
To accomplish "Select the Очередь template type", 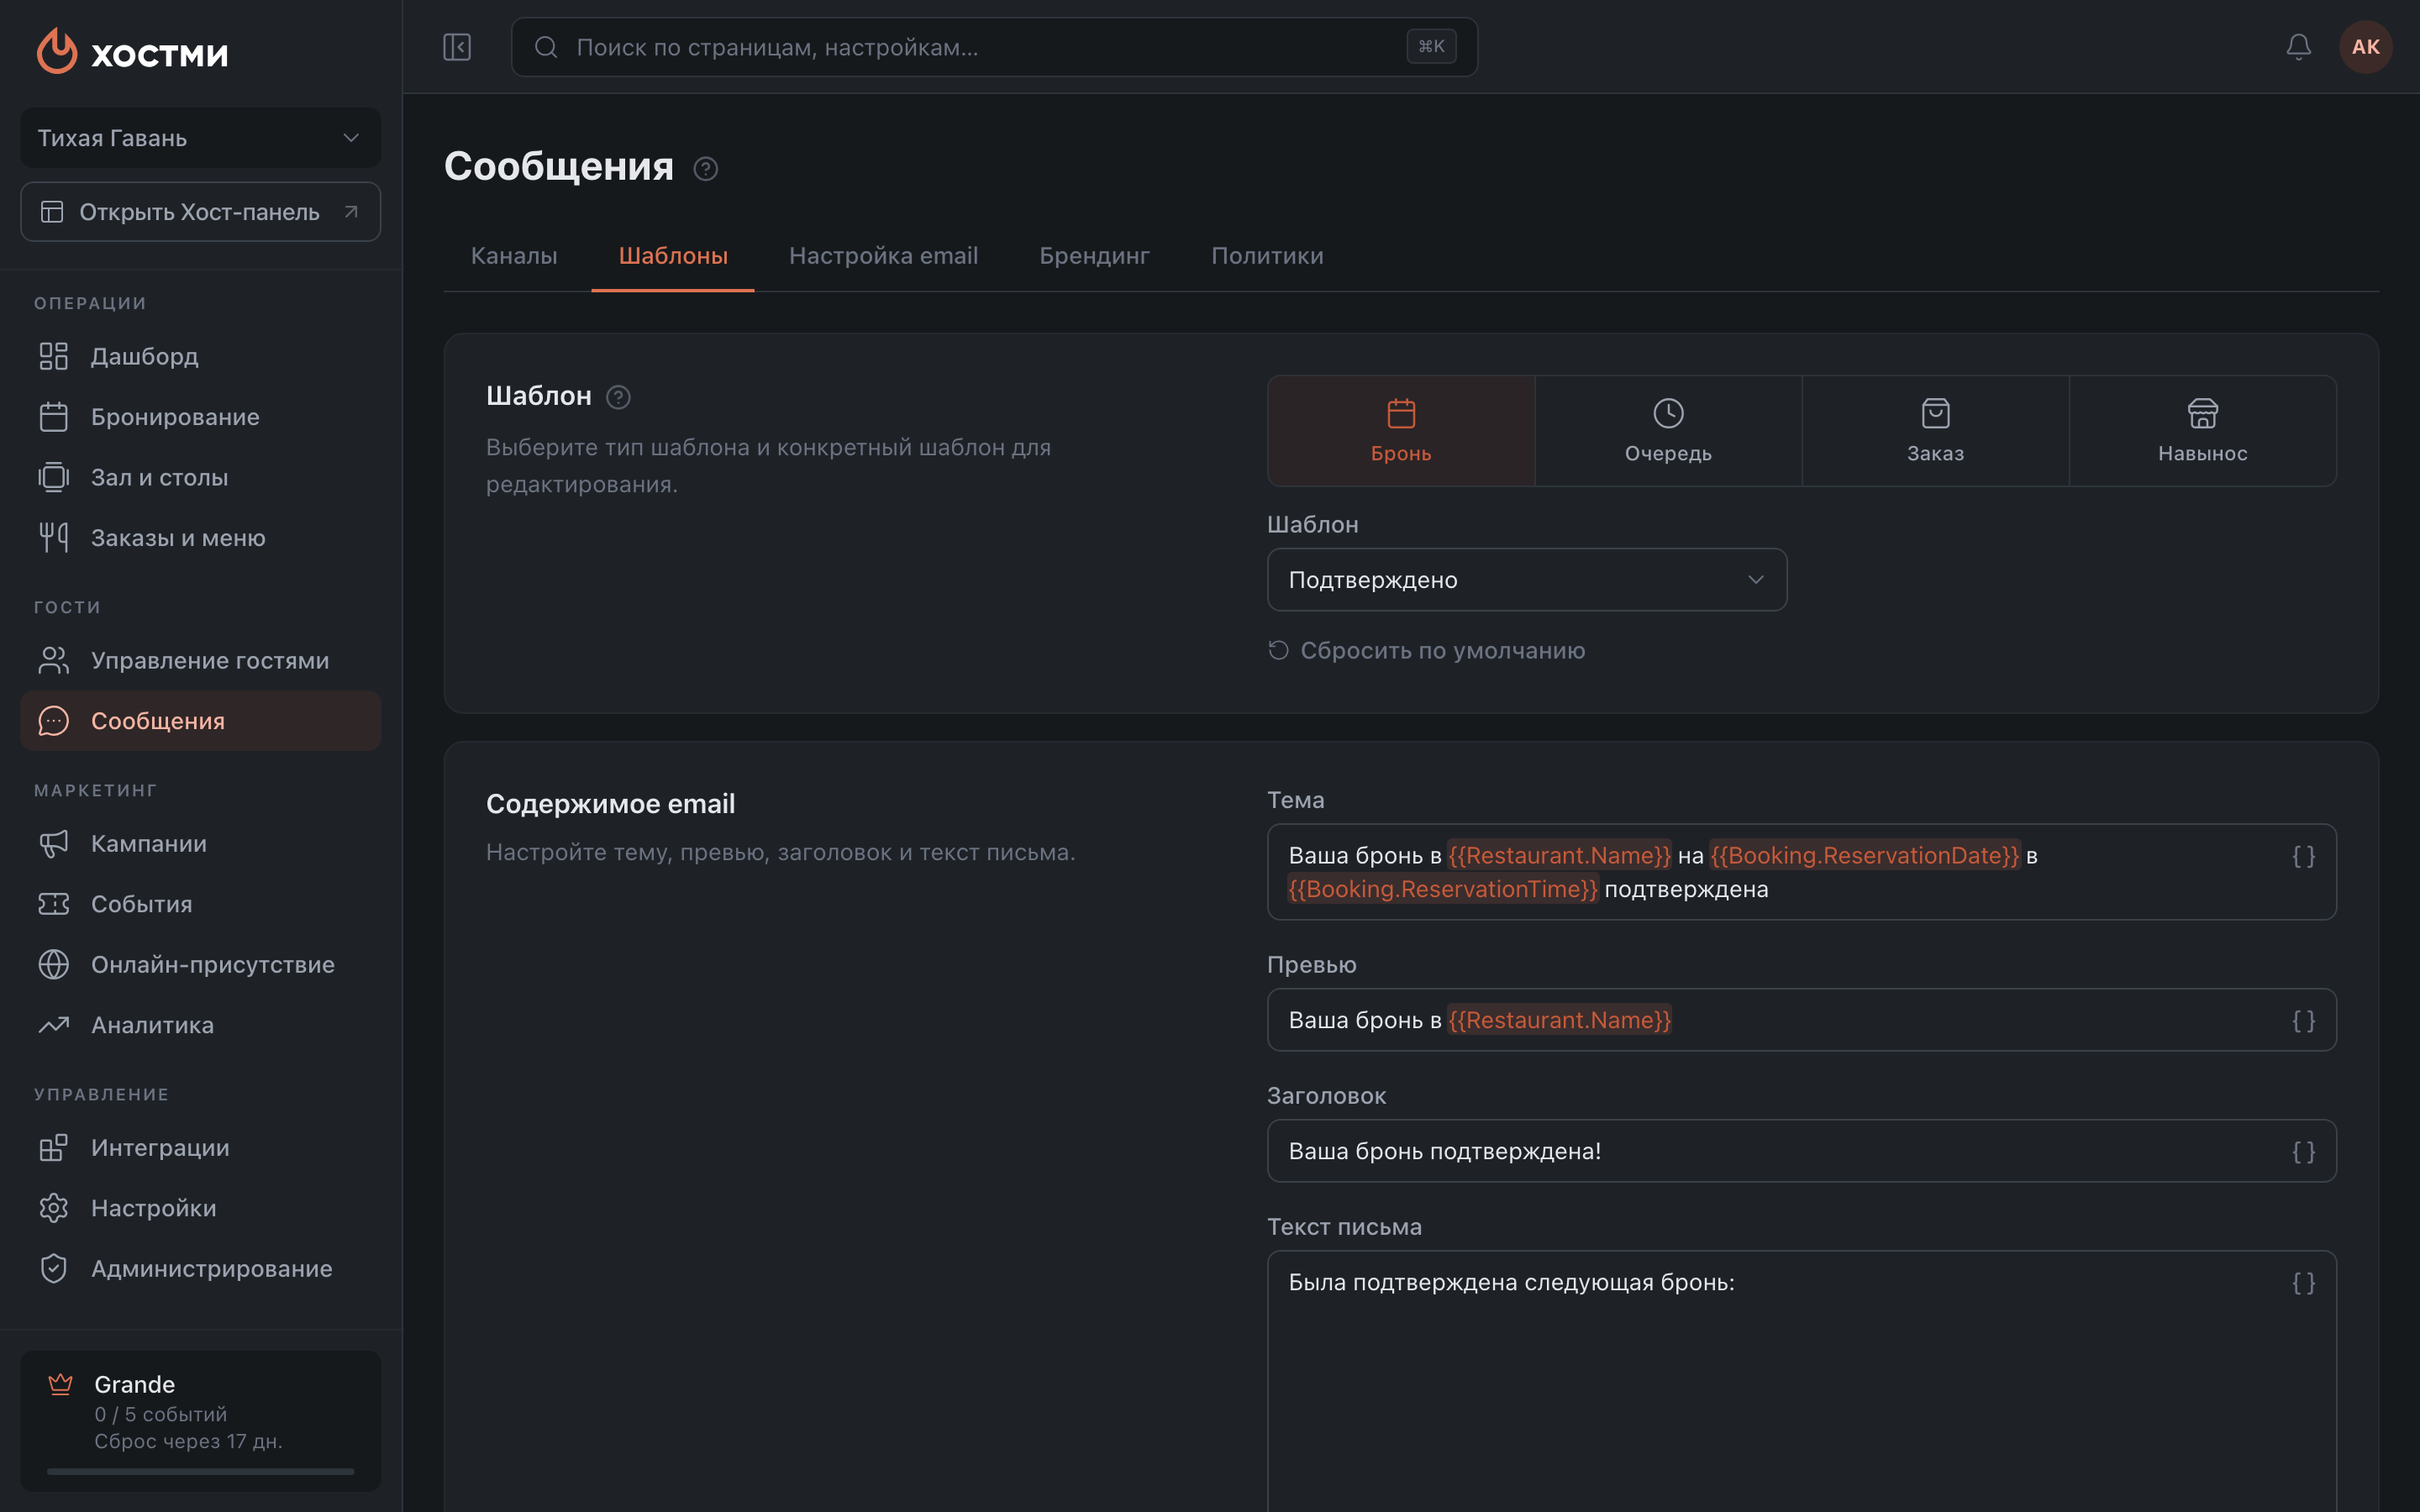I will point(1668,431).
